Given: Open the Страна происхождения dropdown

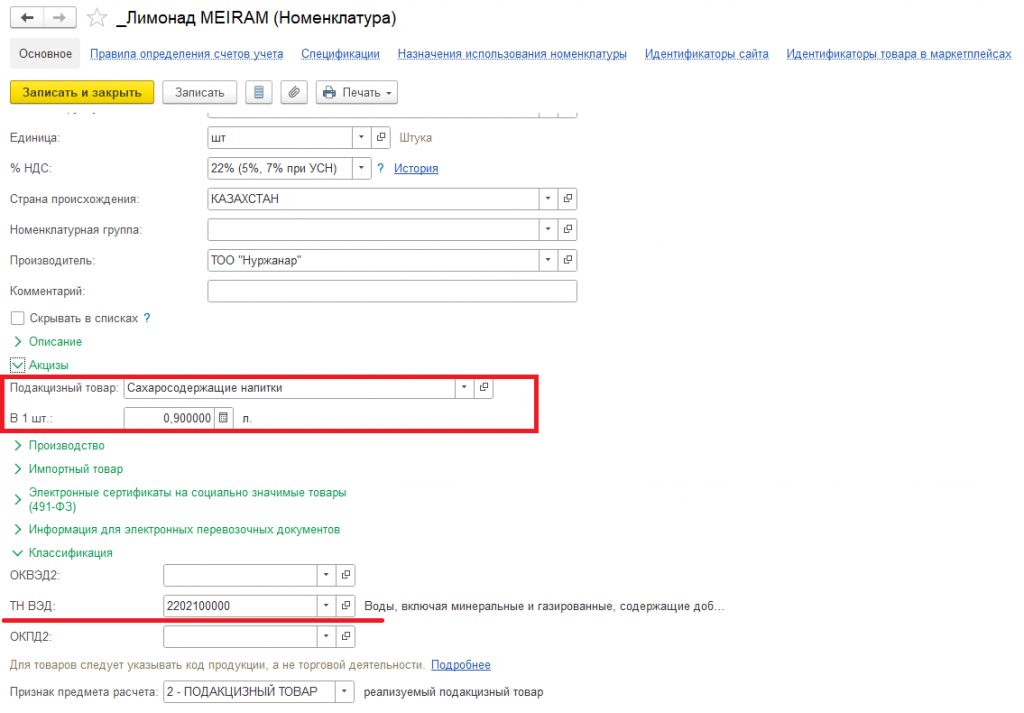Looking at the screenshot, I should (549, 198).
